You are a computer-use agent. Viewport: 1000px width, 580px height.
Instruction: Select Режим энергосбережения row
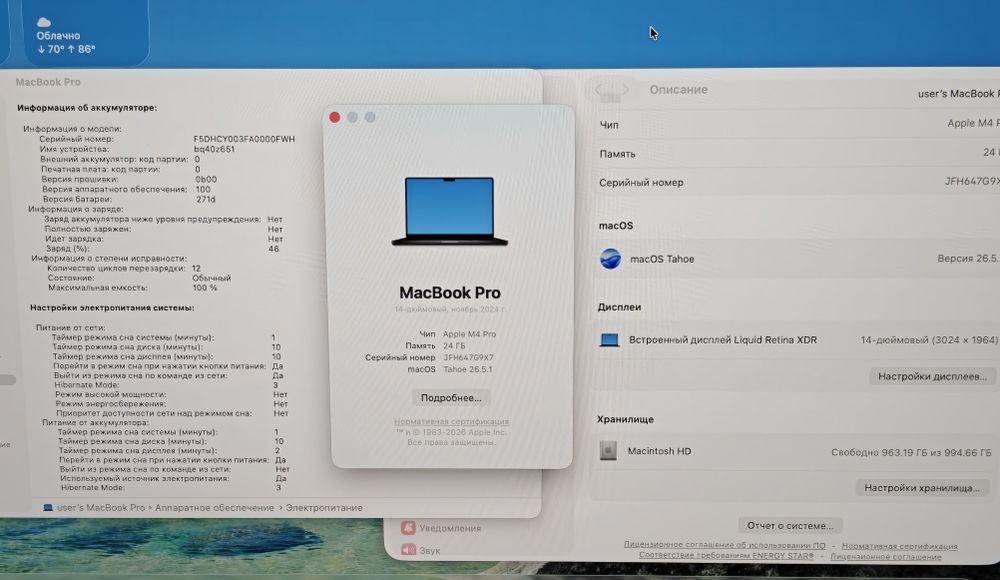[x=171, y=404]
